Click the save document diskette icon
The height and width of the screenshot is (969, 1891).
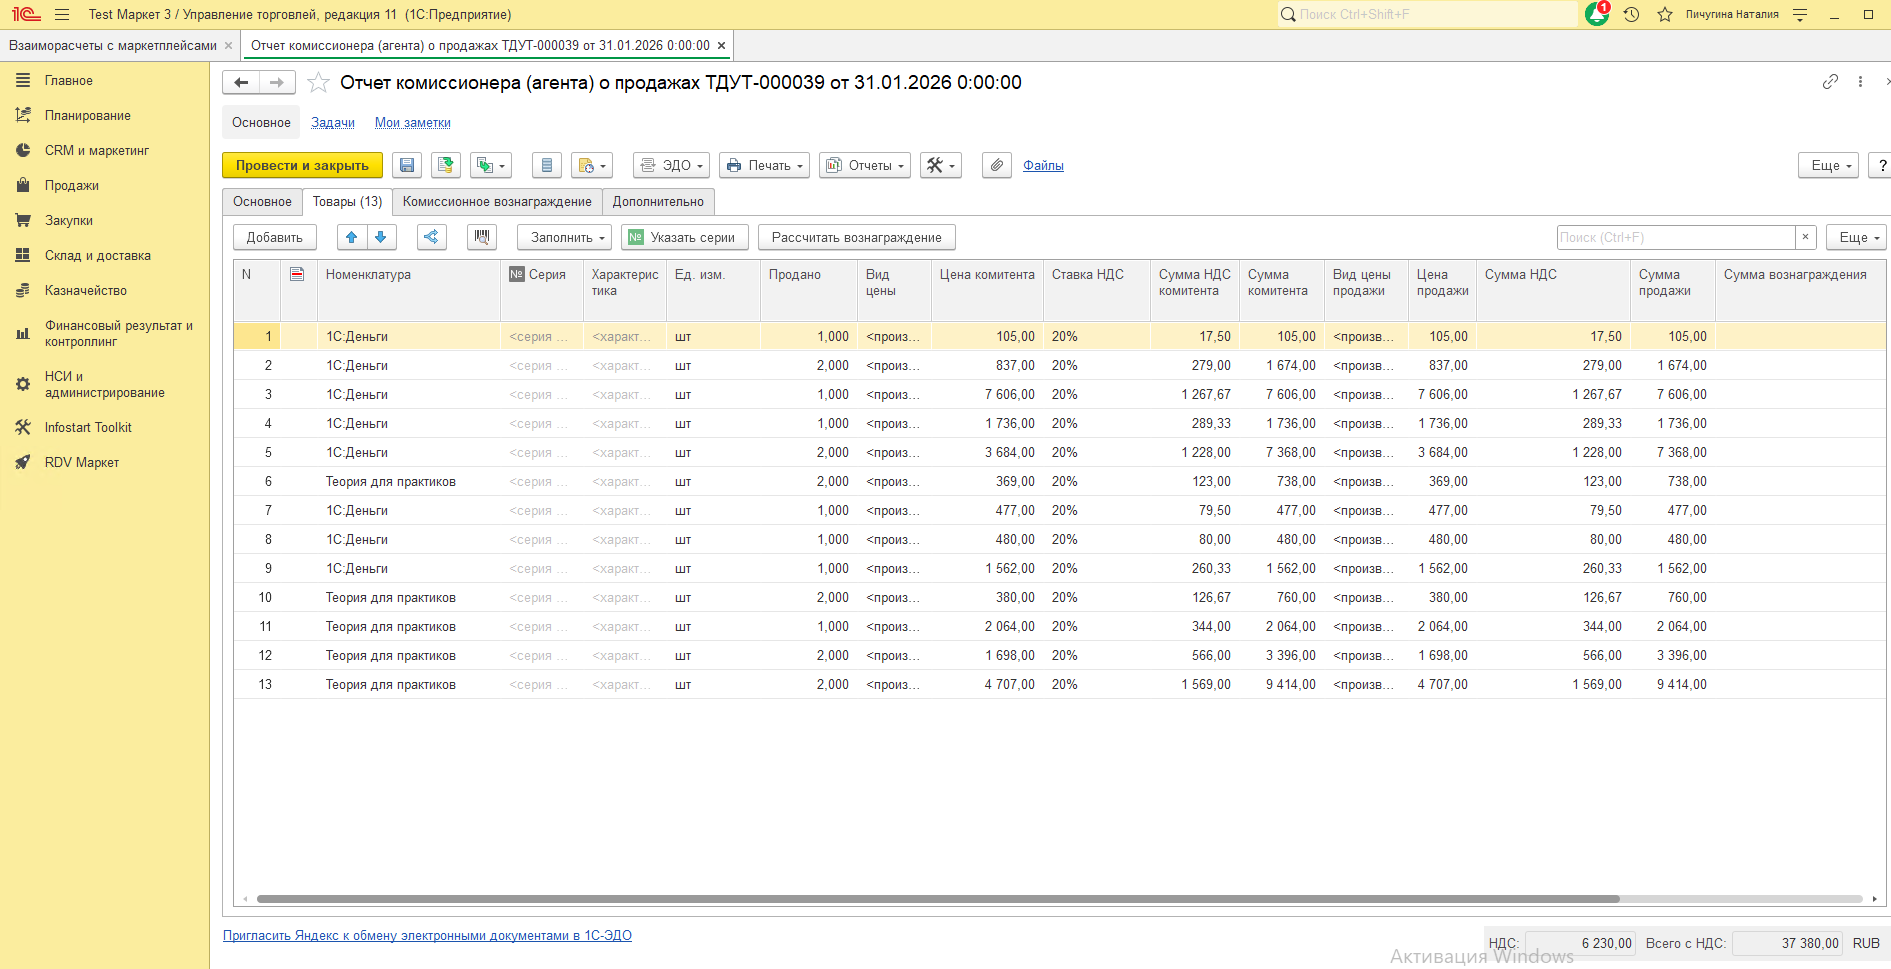click(407, 166)
